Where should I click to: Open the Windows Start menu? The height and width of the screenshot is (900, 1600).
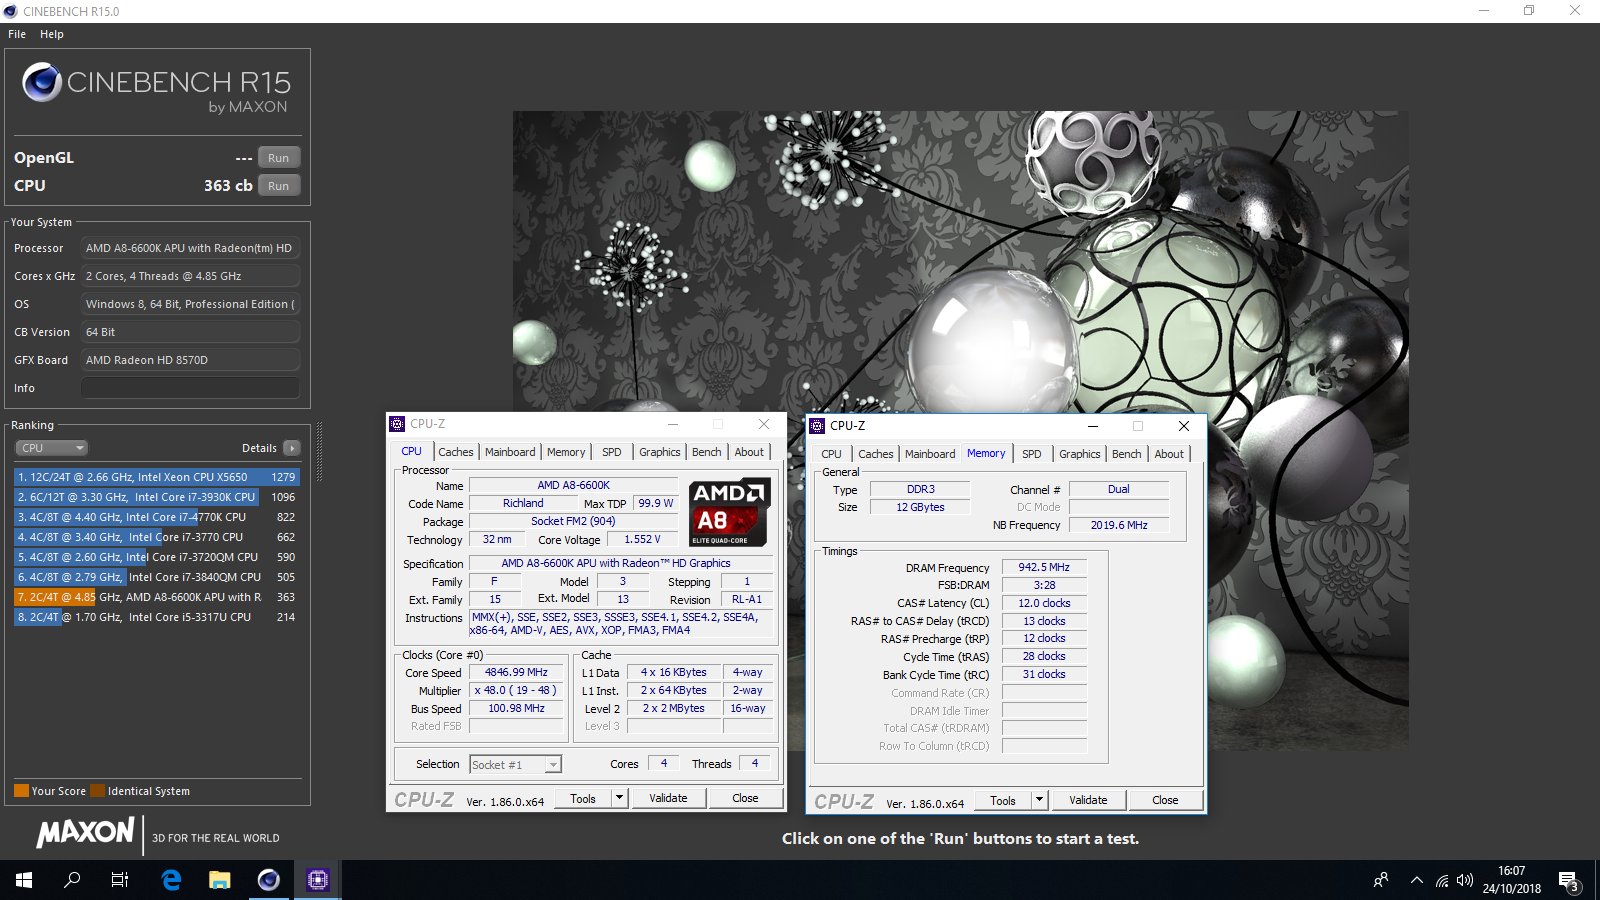(24, 880)
